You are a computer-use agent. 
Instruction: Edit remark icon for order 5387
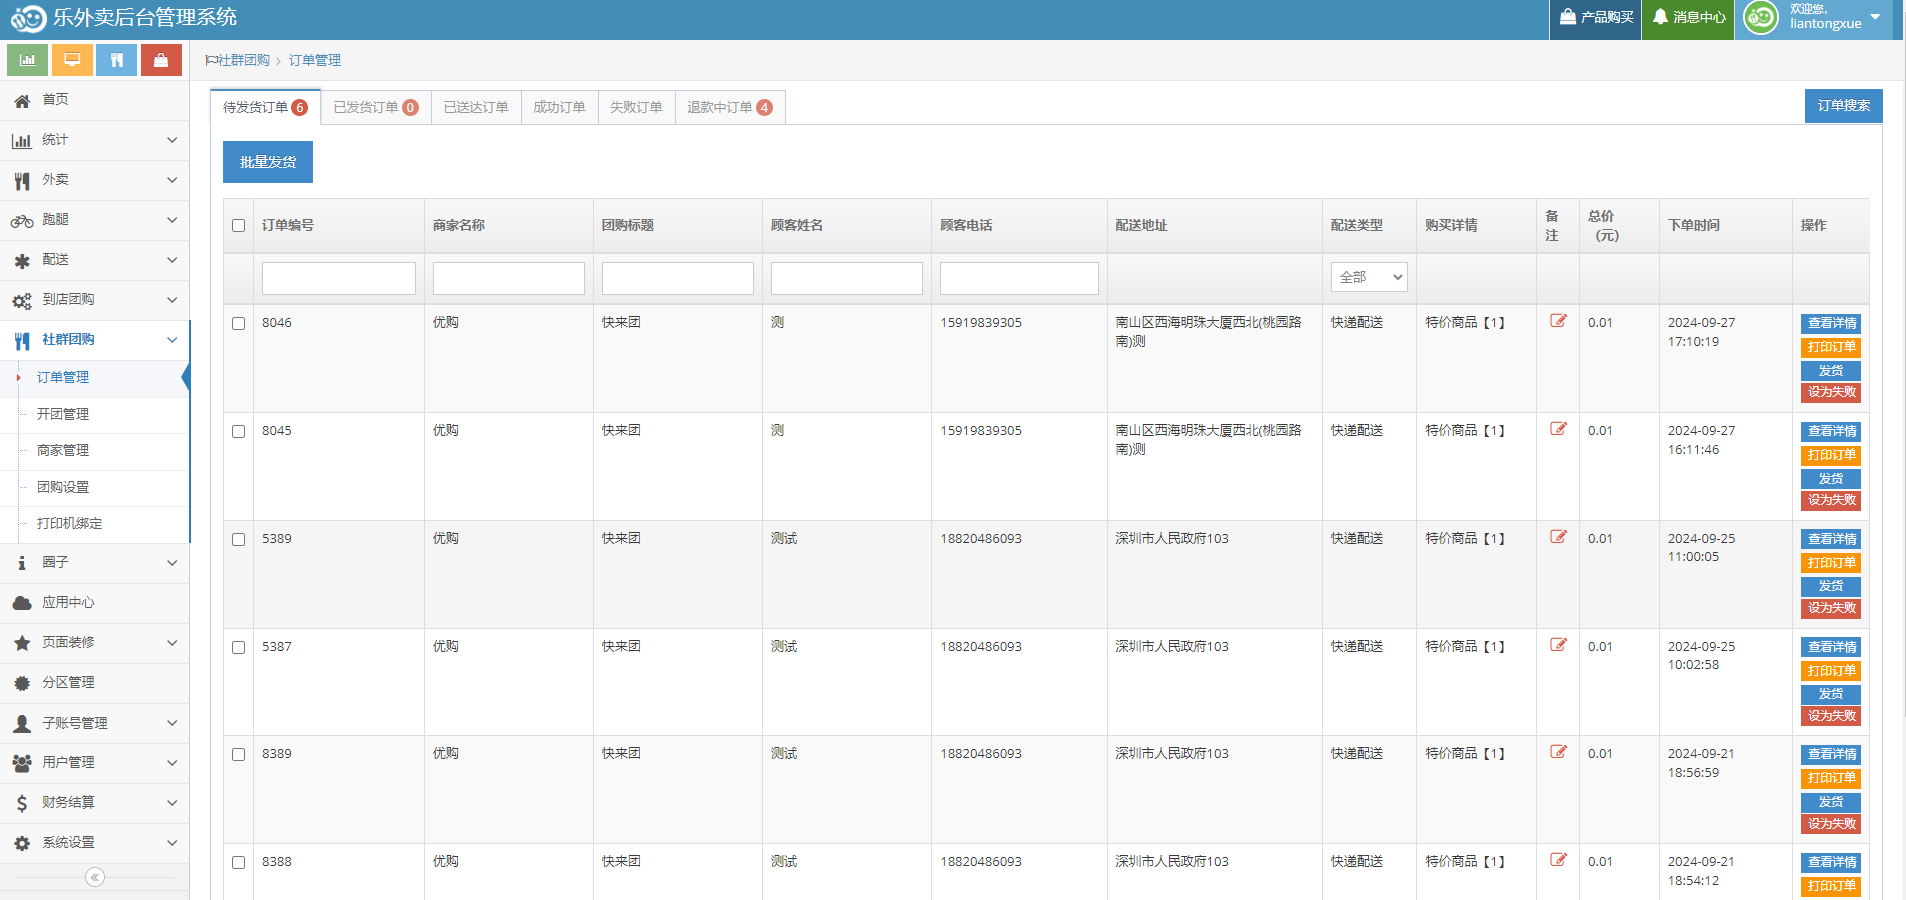click(x=1558, y=645)
